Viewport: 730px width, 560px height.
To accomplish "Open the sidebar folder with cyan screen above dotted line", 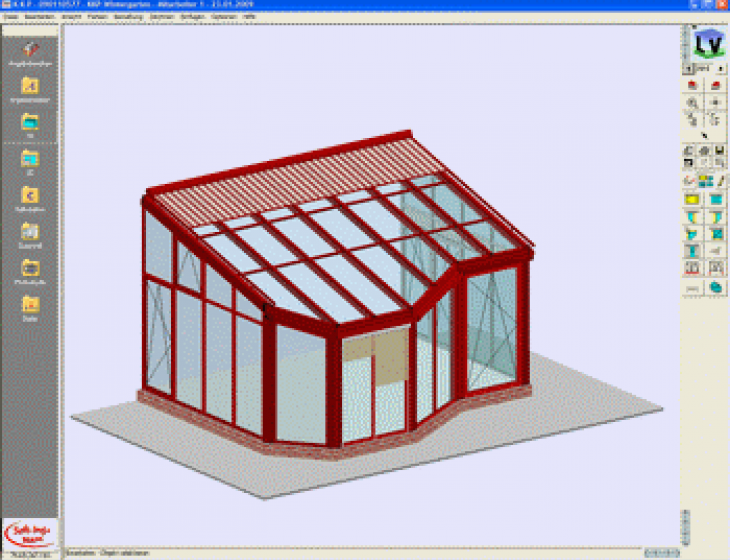I will 30,122.
